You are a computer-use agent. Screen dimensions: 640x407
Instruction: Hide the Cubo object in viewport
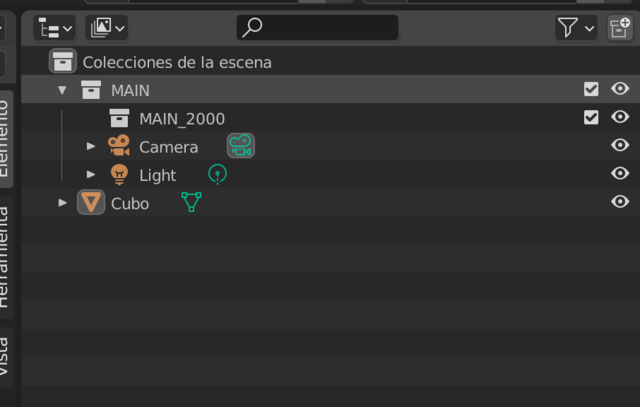pos(620,202)
